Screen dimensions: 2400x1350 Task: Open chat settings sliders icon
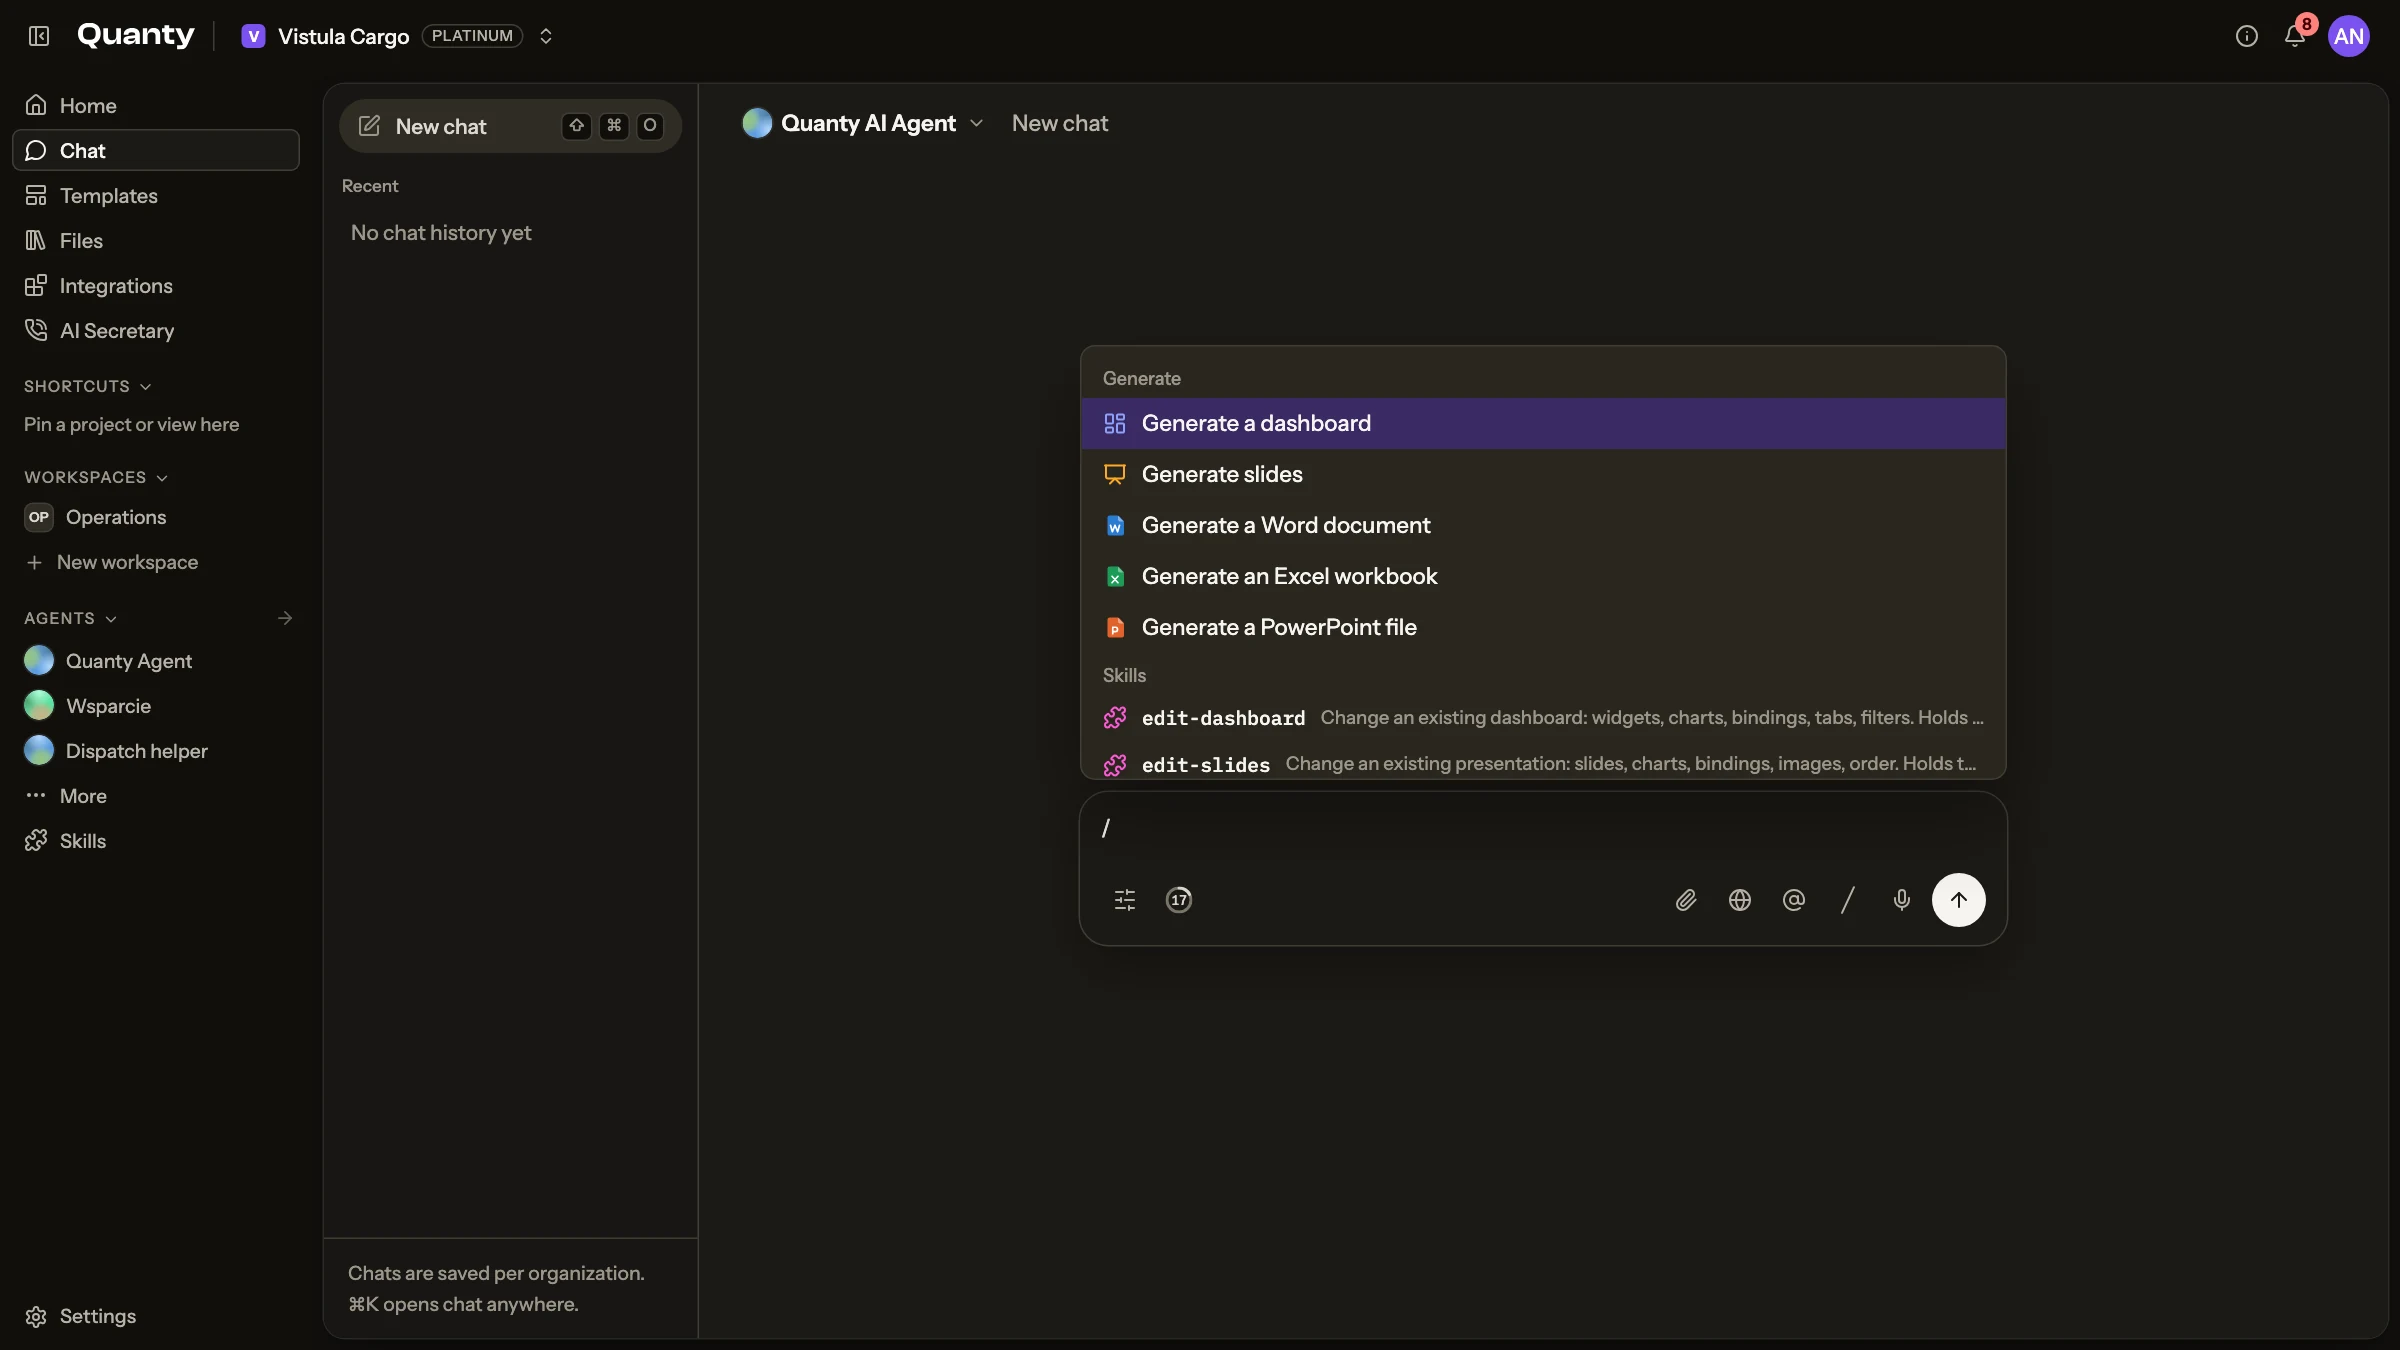click(x=1125, y=900)
